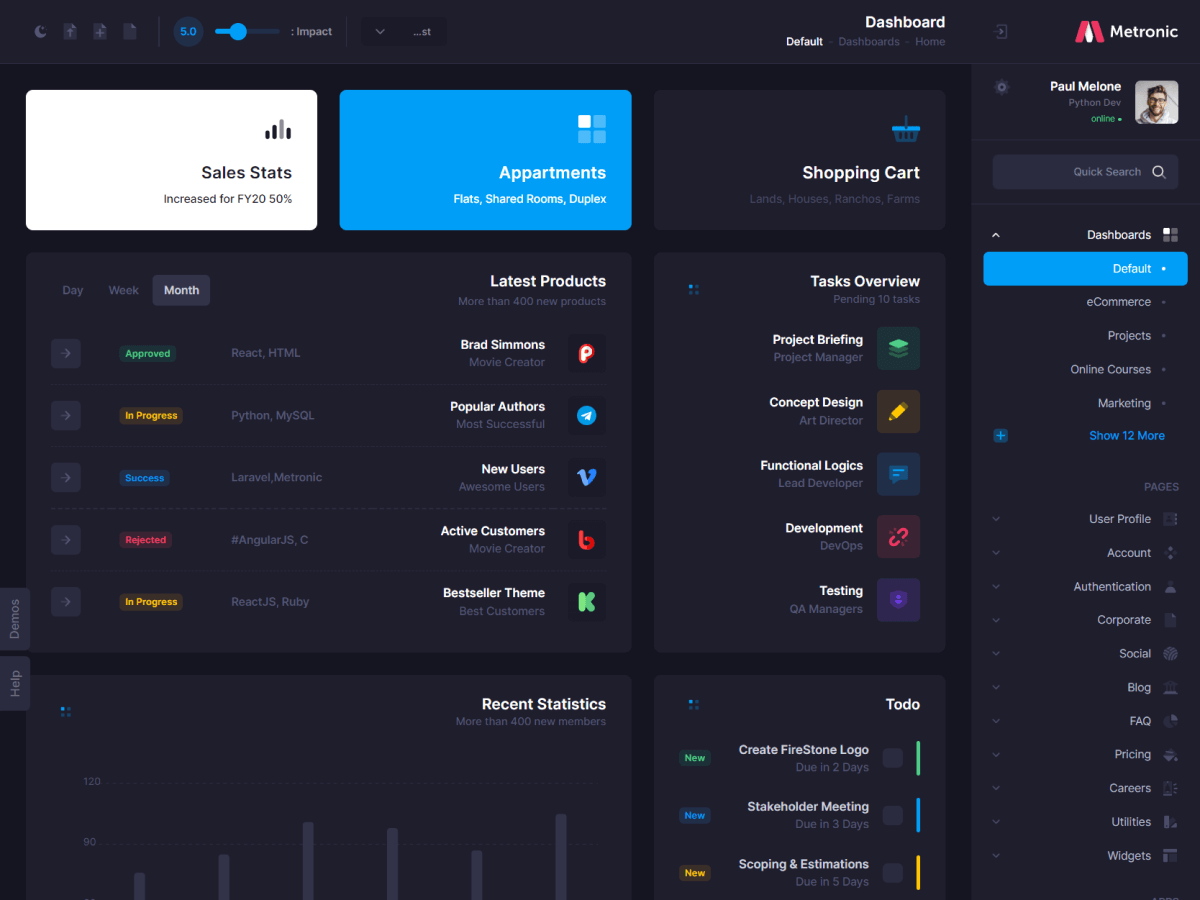
Task: Select eCommerce in the Dashboards menu
Action: pyautogui.click(x=1118, y=302)
